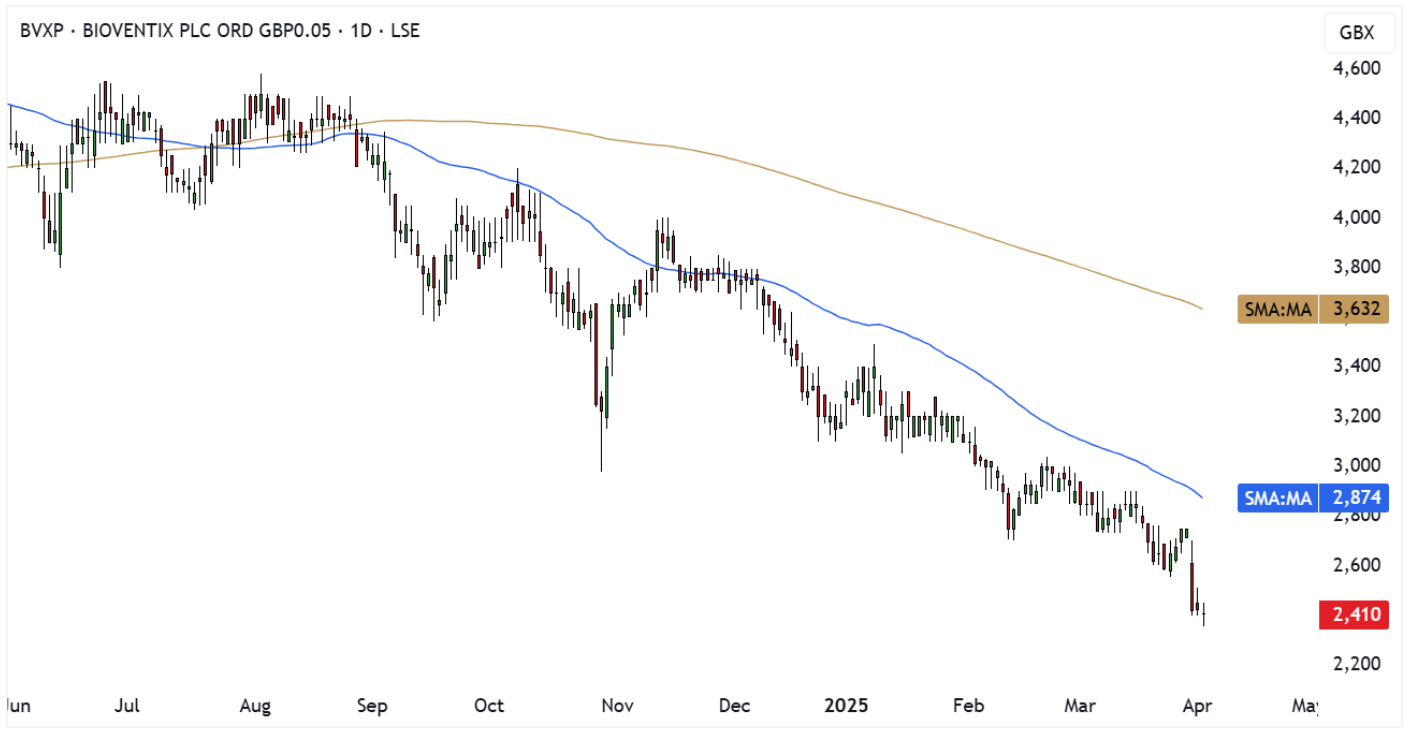This screenshot has width=1411, height=736.
Task: Click the GBX currency button
Action: 1357,33
